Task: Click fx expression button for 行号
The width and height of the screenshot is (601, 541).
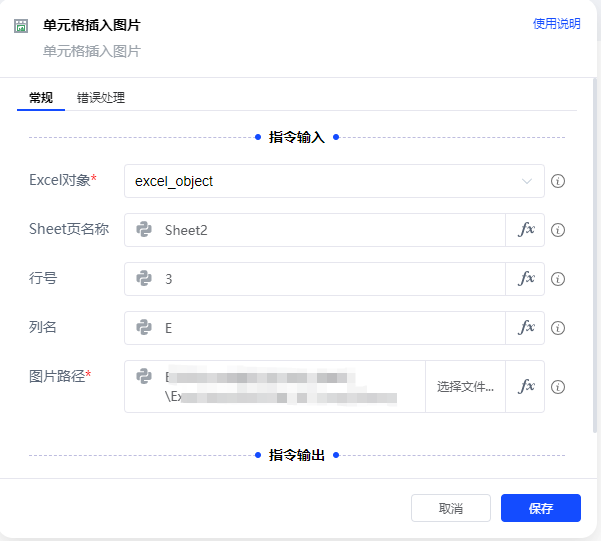Action: point(526,279)
